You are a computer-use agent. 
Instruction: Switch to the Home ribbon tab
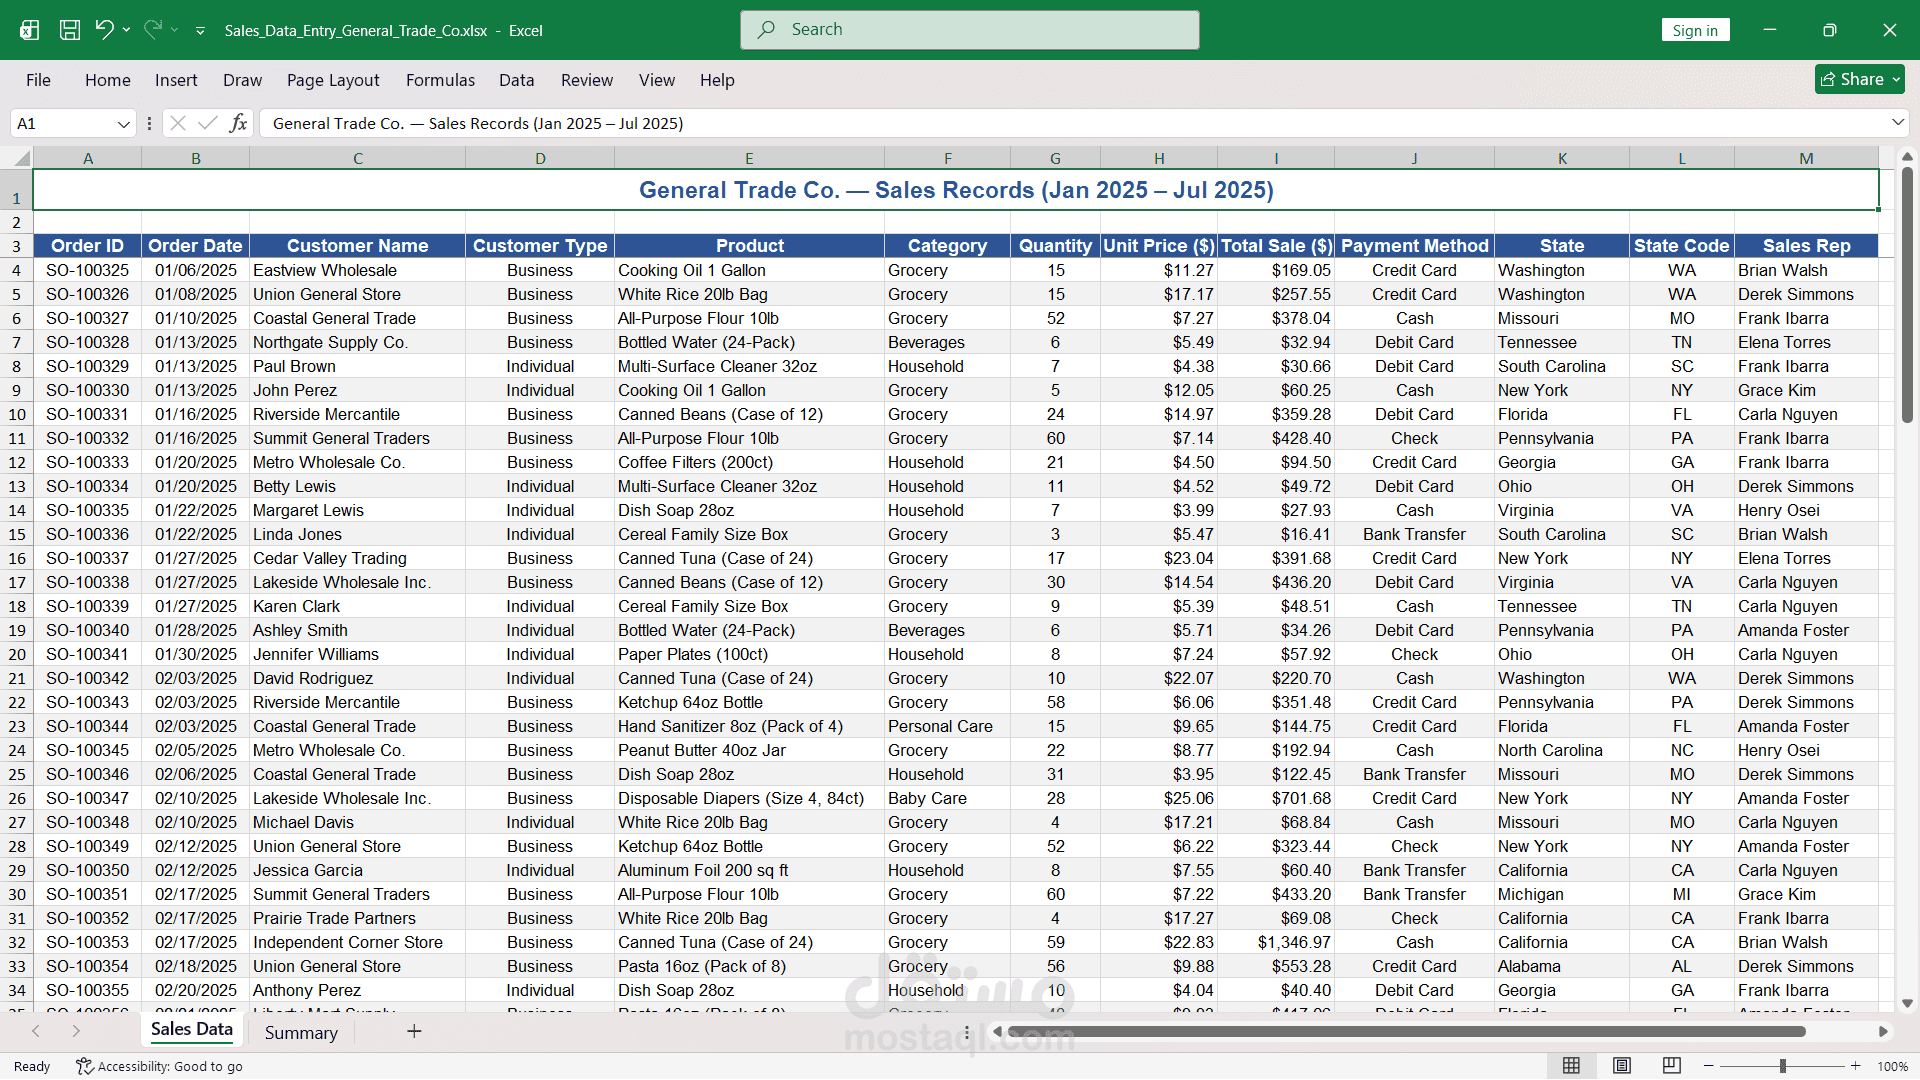tap(107, 80)
